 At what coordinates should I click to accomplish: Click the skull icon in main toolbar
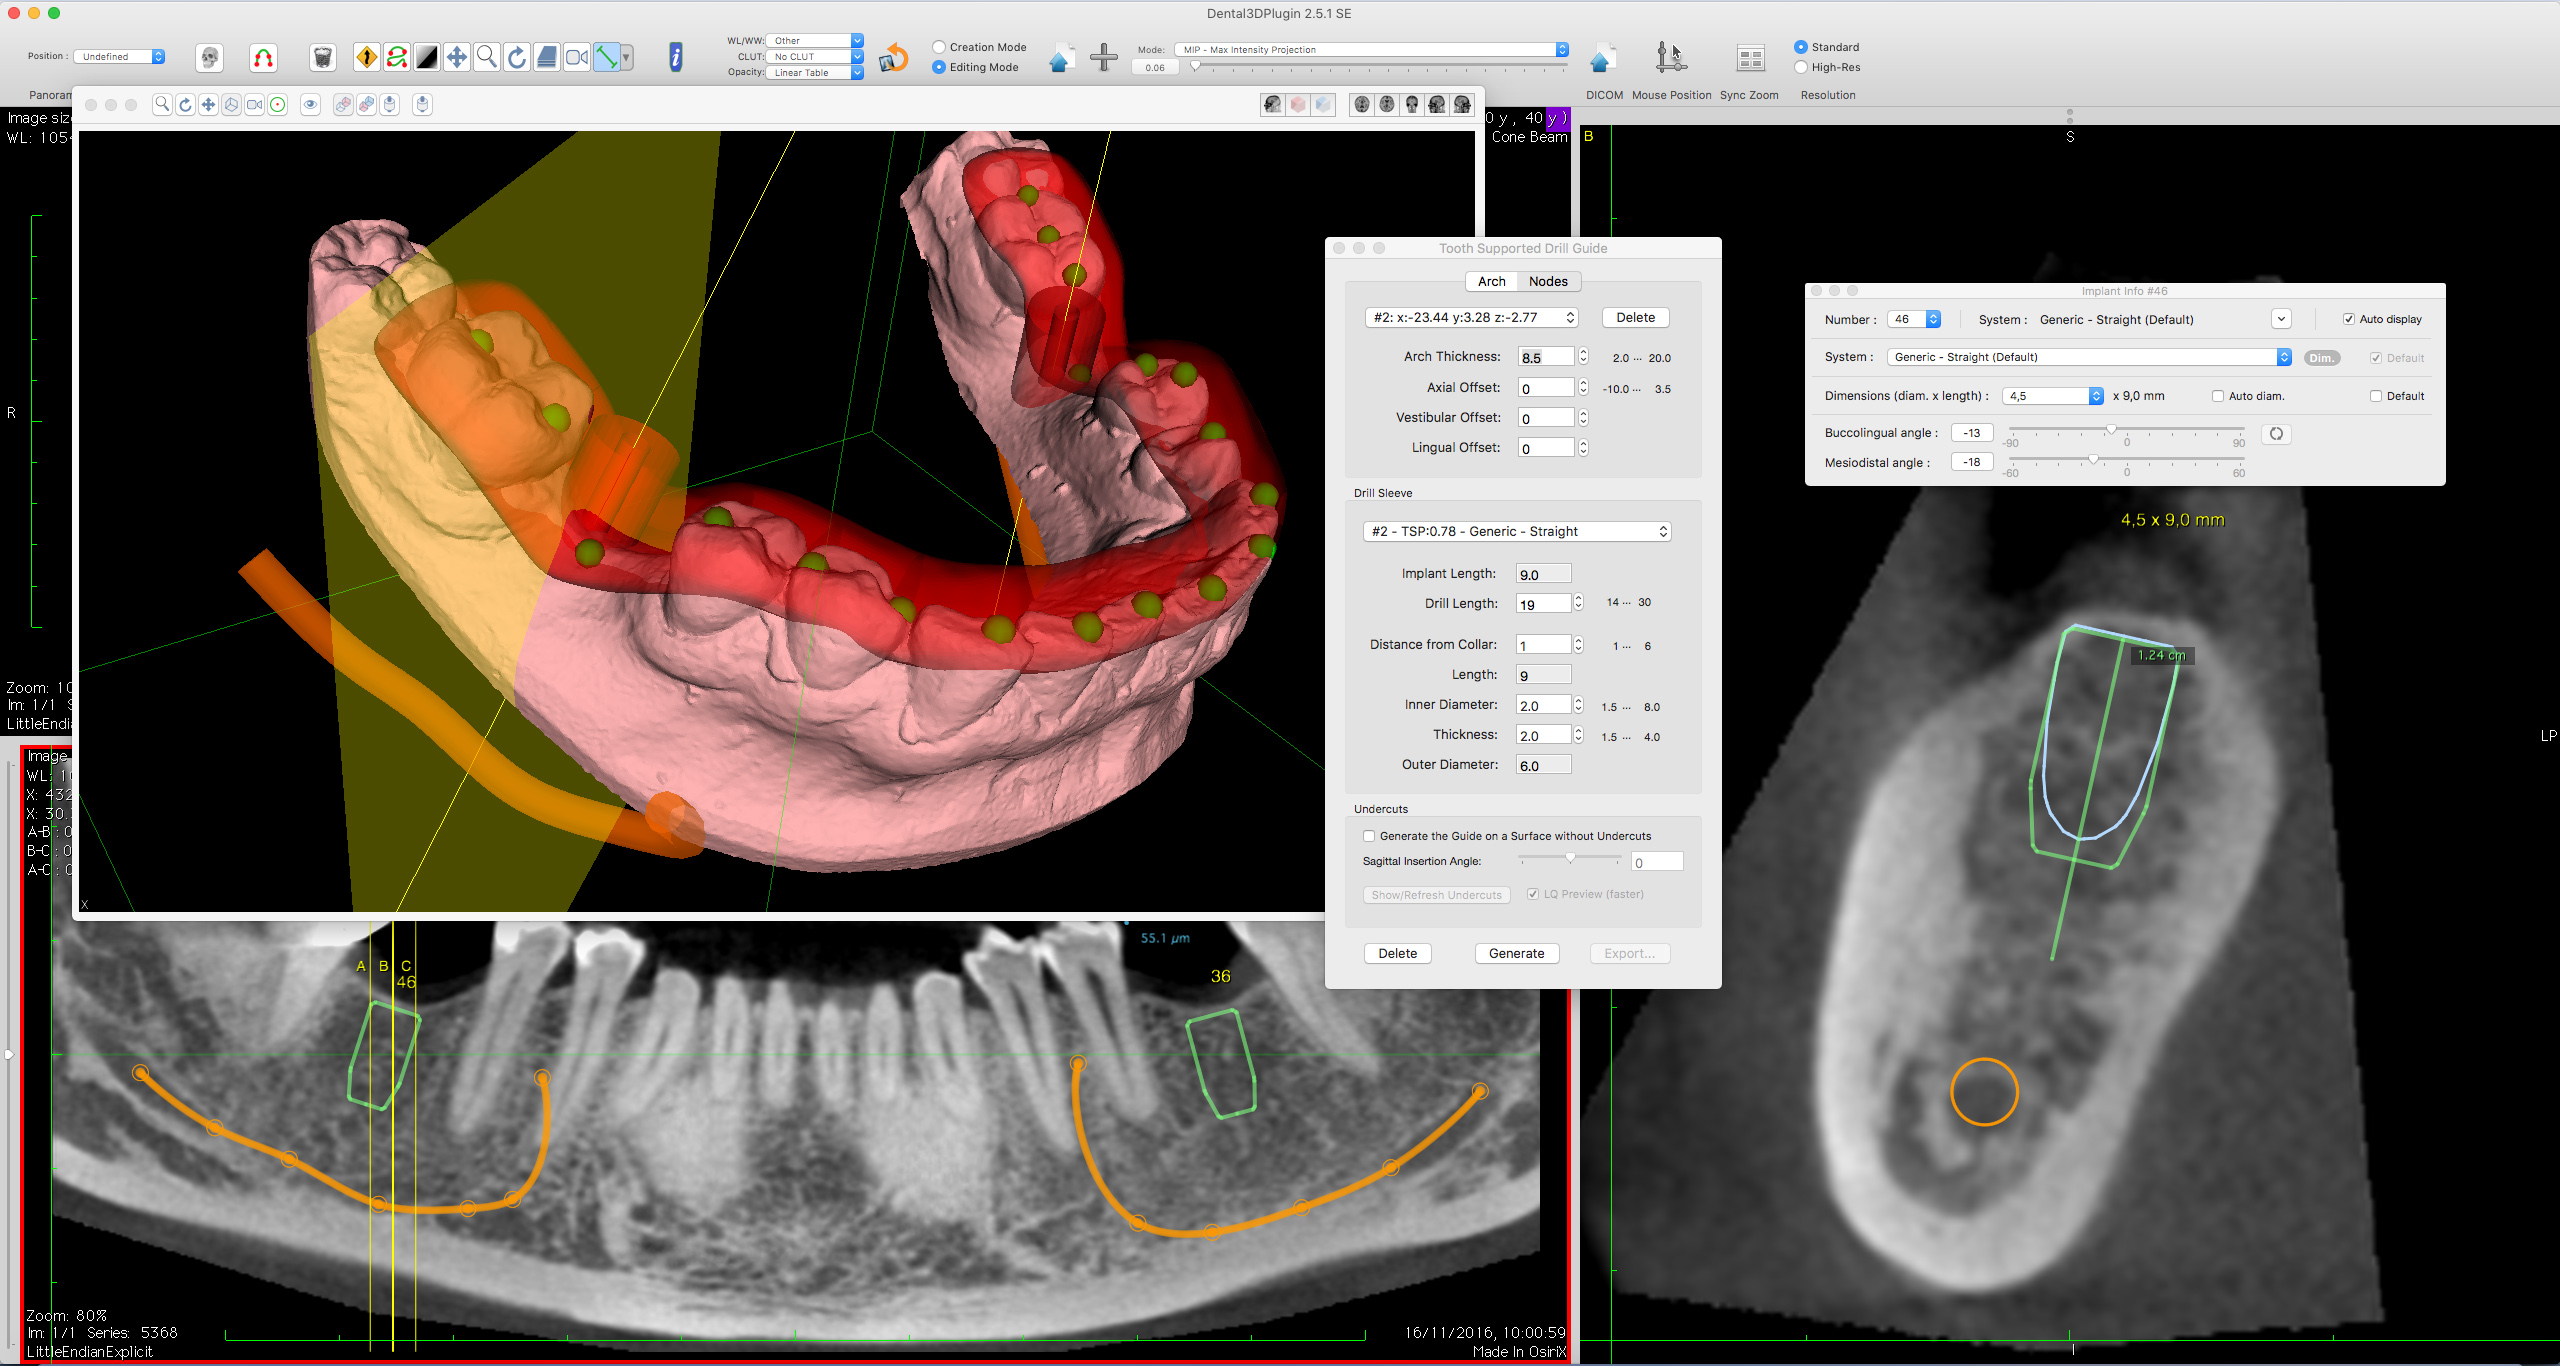click(x=210, y=58)
